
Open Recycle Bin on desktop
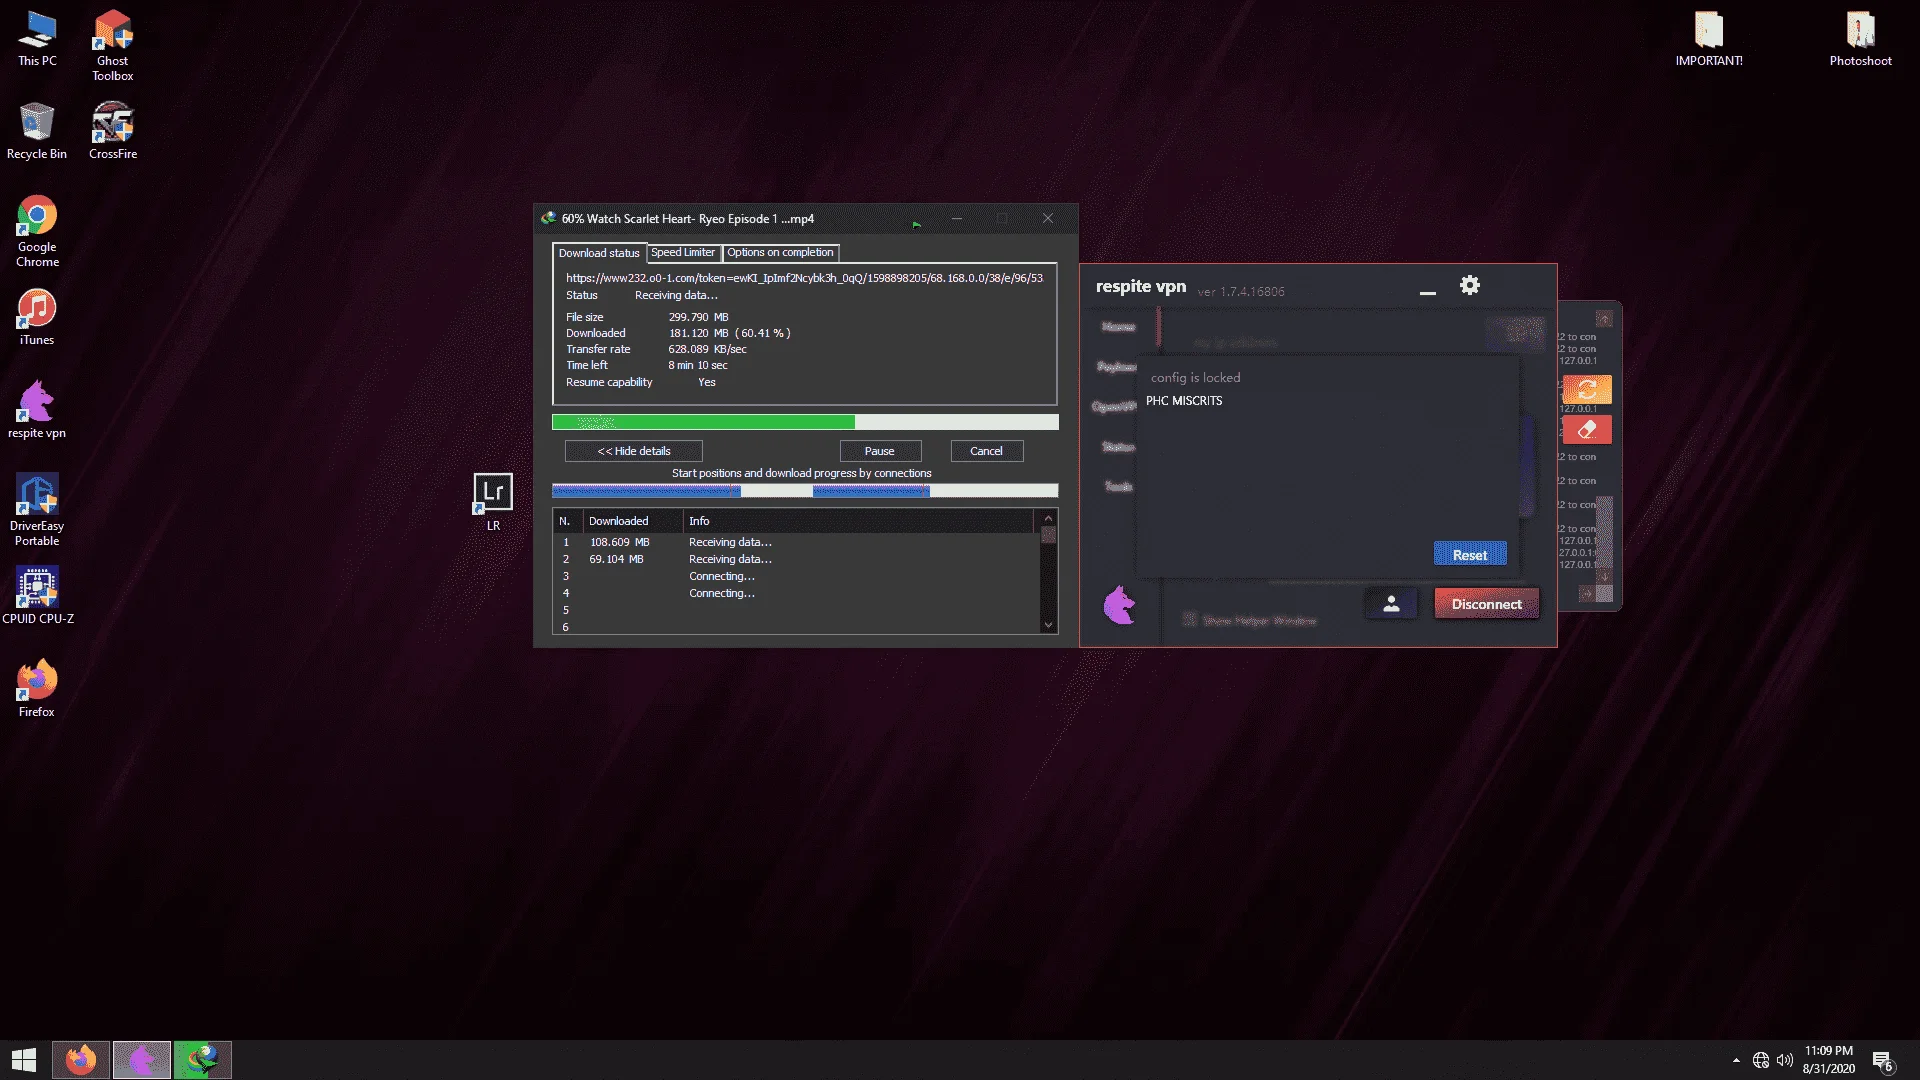[37, 131]
